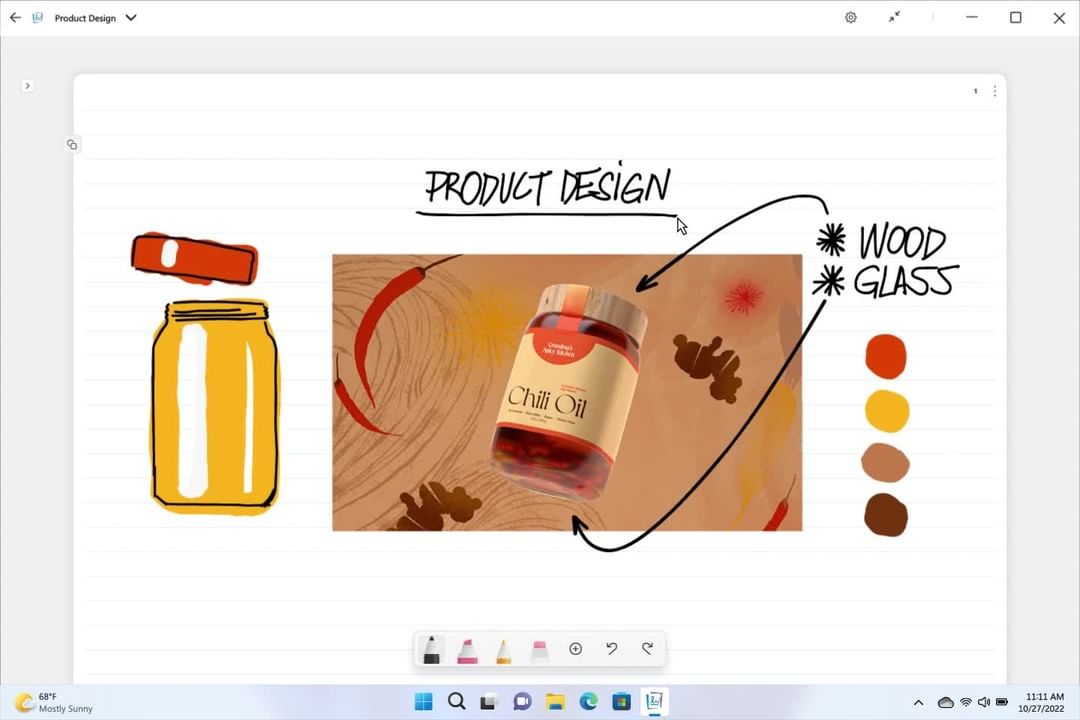Go back with the left arrow
The height and width of the screenshot is (720, 1080).
(15, 18)
